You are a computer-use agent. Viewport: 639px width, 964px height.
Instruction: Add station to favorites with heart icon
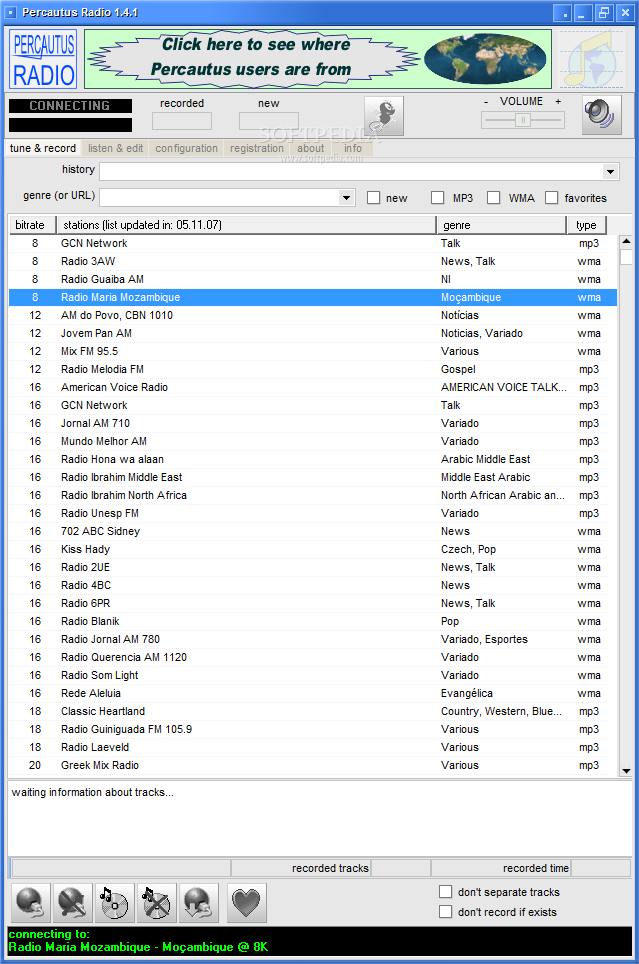pyautogui.click(x=246, y=903)
